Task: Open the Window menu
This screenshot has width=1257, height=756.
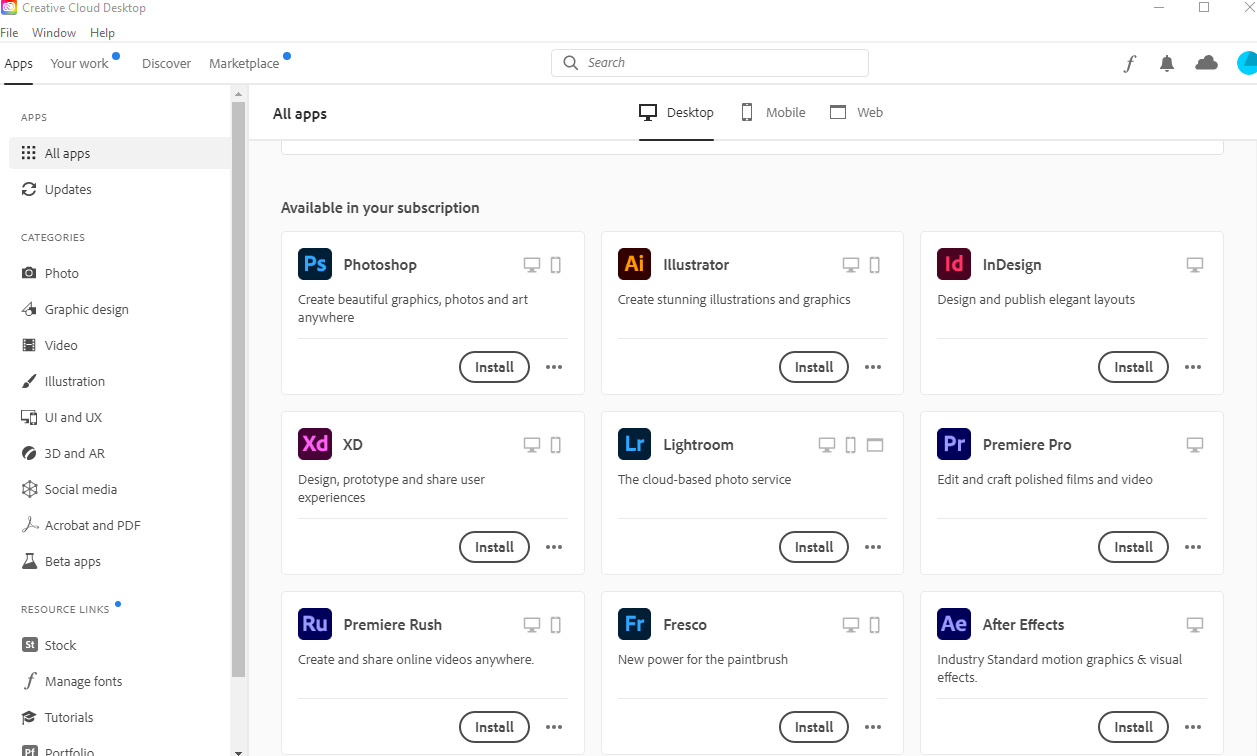Action: [x=54, y=33]
